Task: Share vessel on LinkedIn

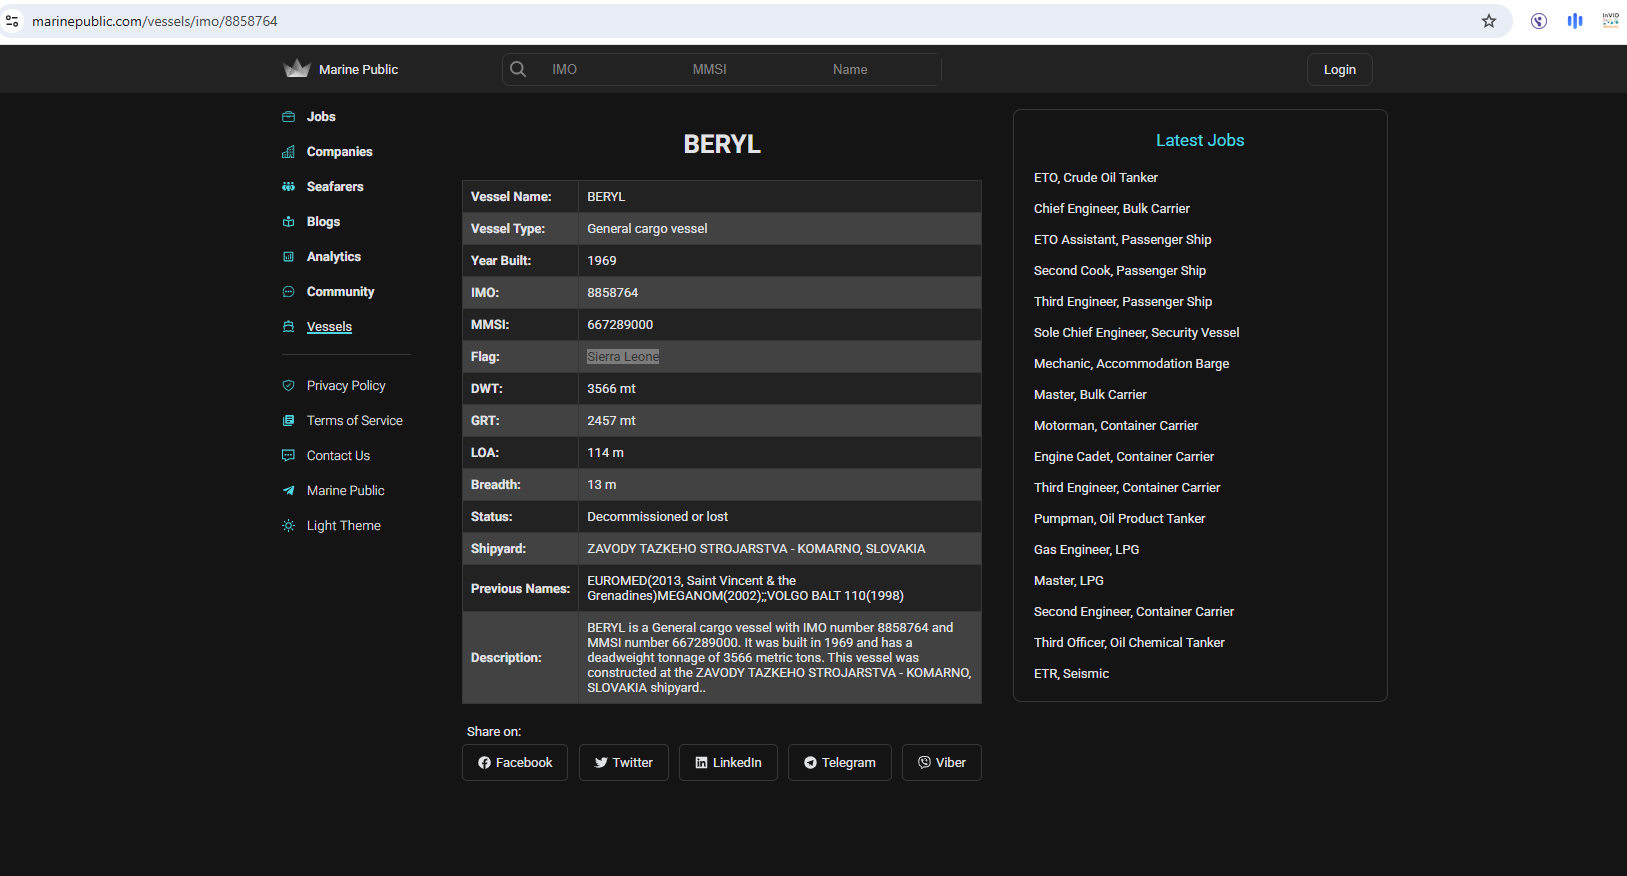Action: 728,763
